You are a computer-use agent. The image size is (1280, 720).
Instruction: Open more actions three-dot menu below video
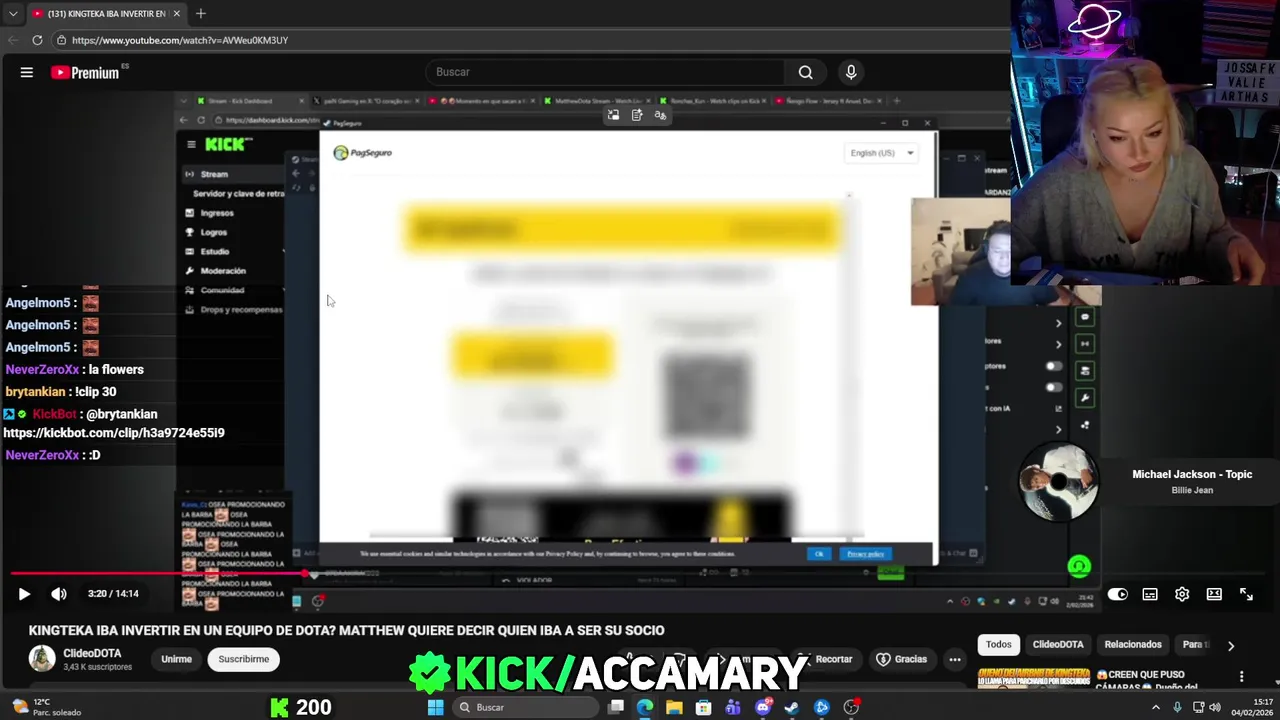(955, 659)
